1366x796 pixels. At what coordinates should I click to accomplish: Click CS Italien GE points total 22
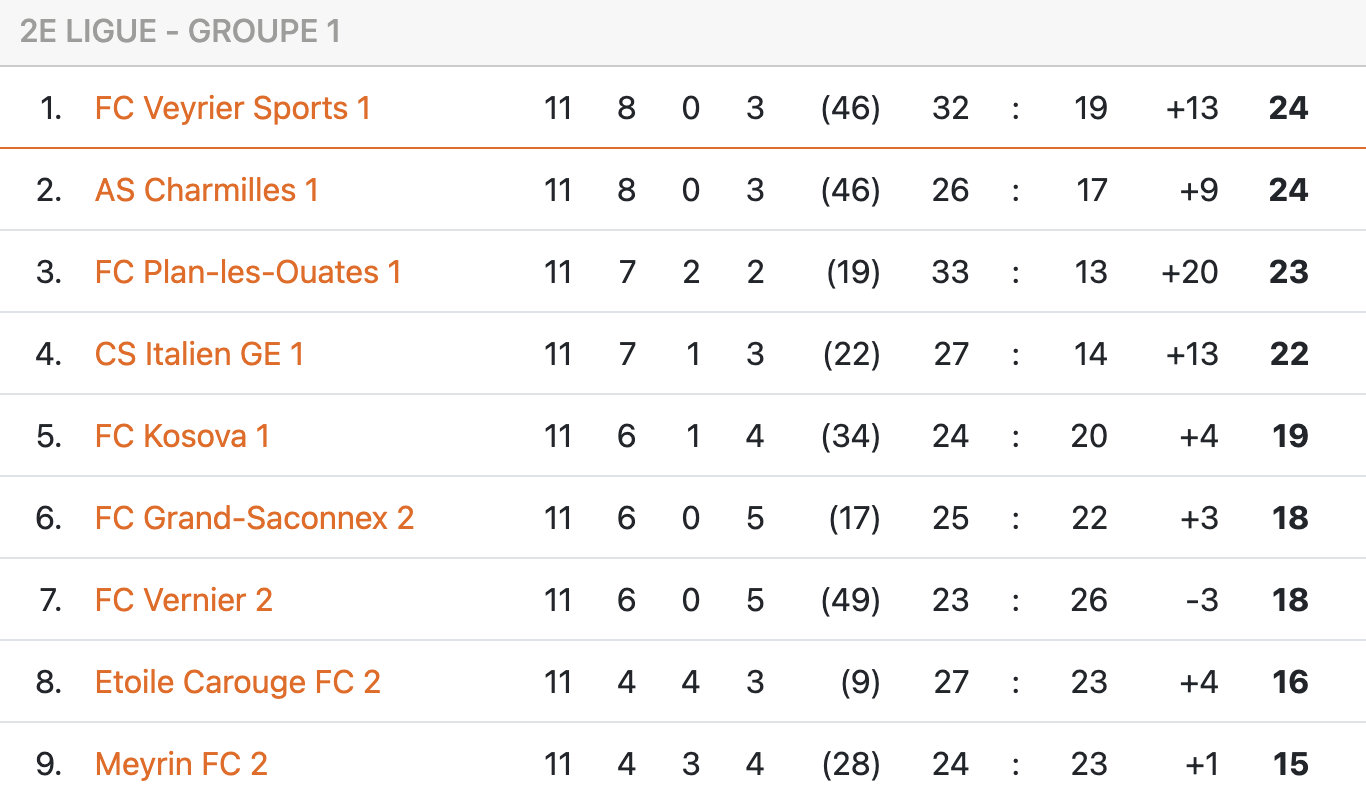1288,354
